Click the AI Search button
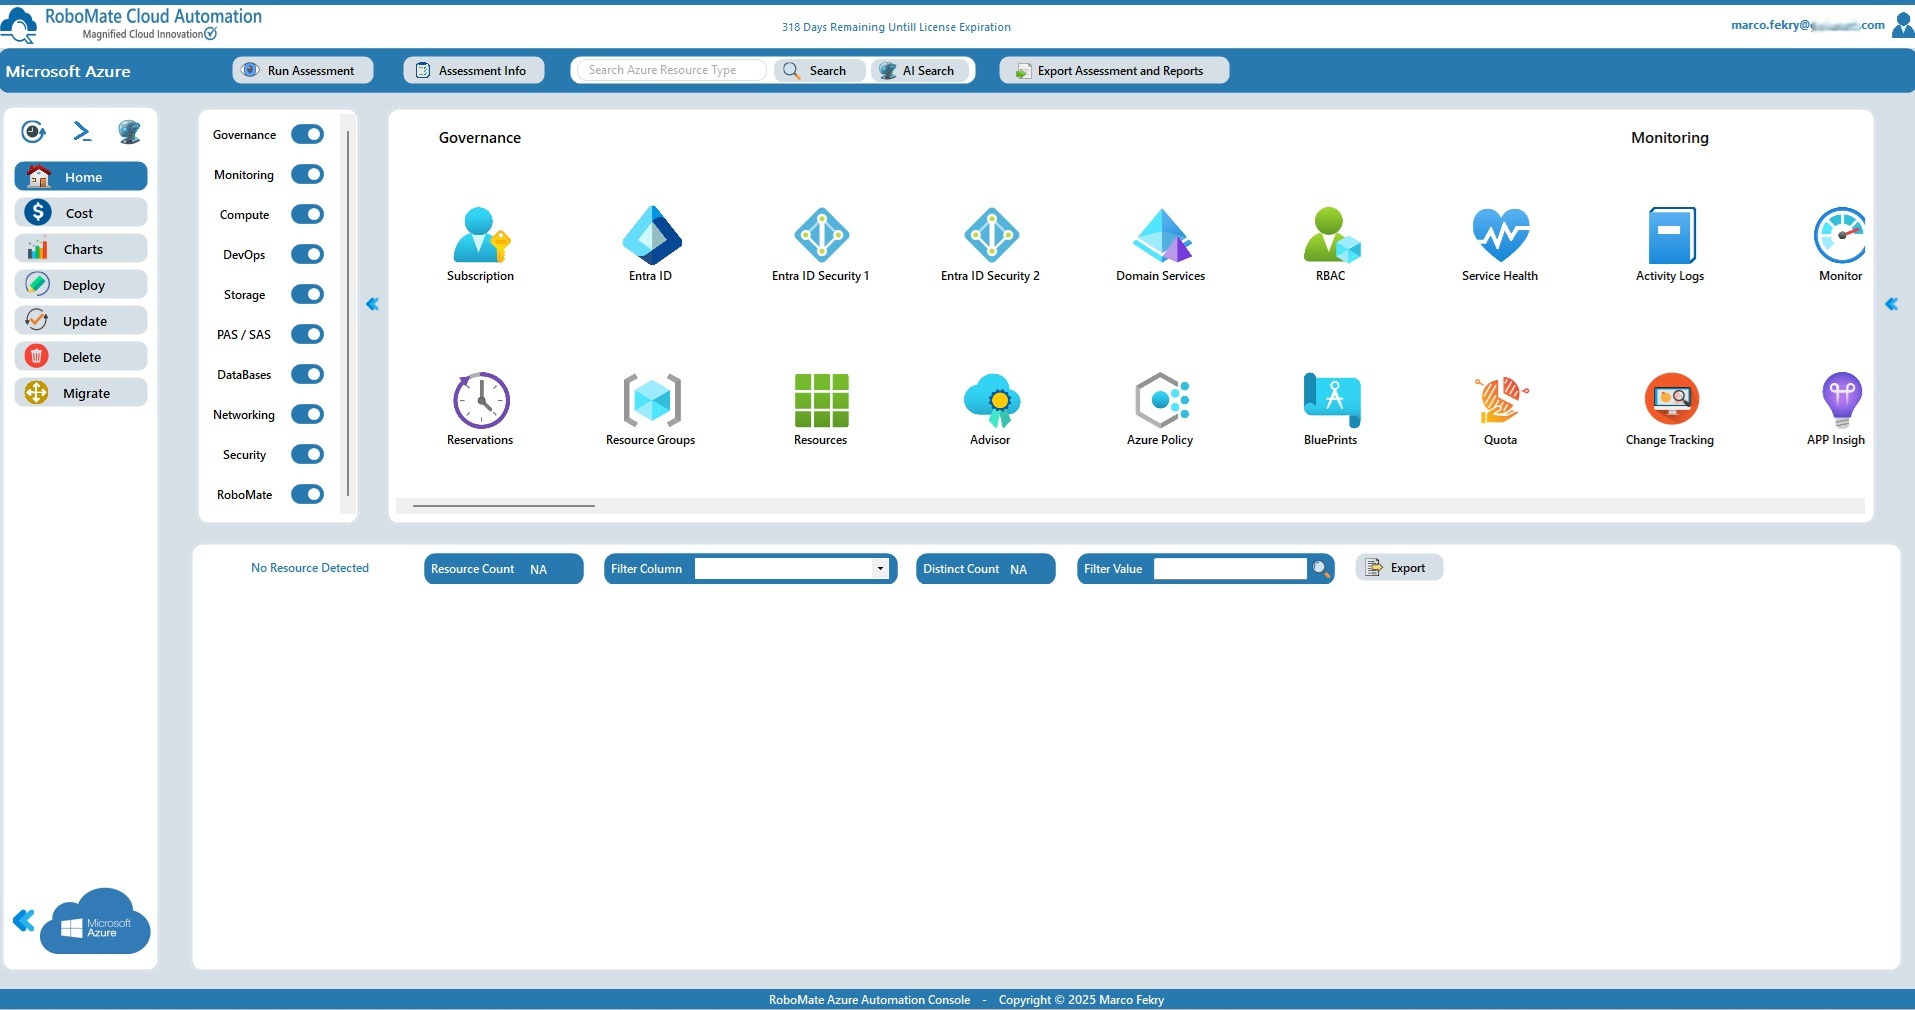Screen dimensions: 1915x1010 pos(920,70)
